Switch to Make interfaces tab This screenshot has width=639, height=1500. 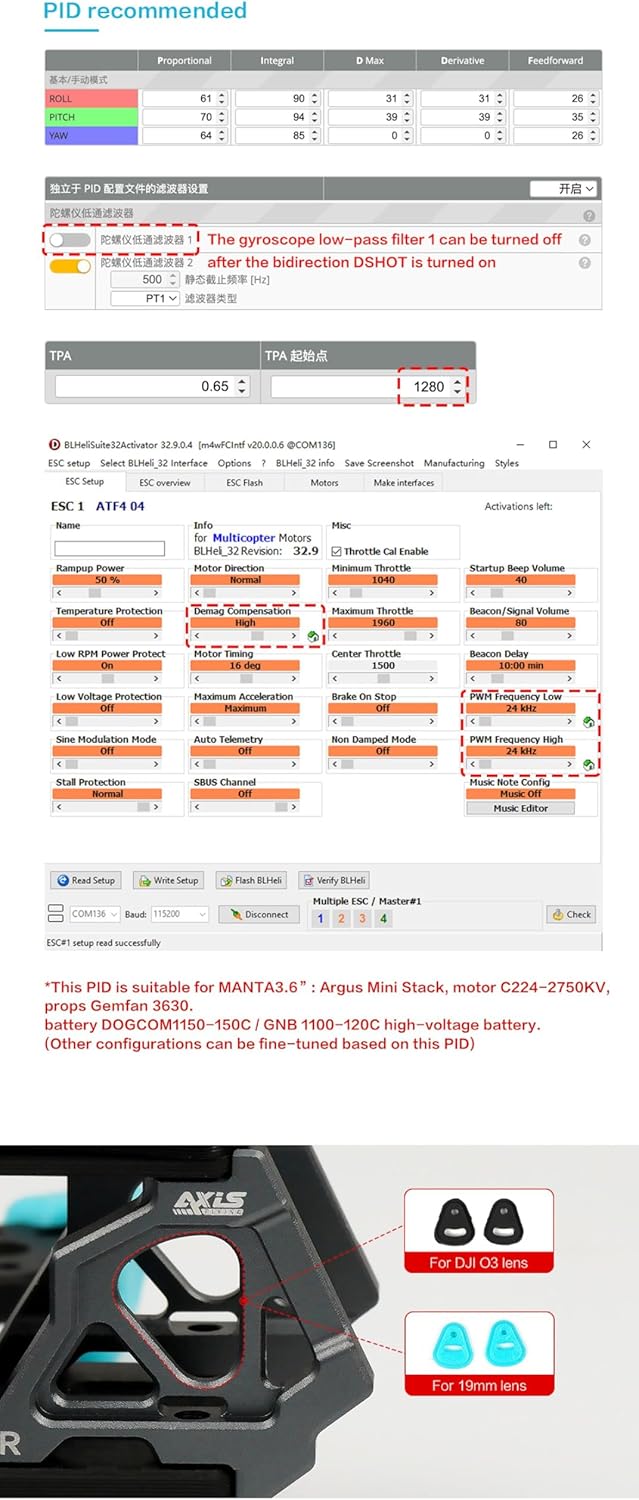404,482
